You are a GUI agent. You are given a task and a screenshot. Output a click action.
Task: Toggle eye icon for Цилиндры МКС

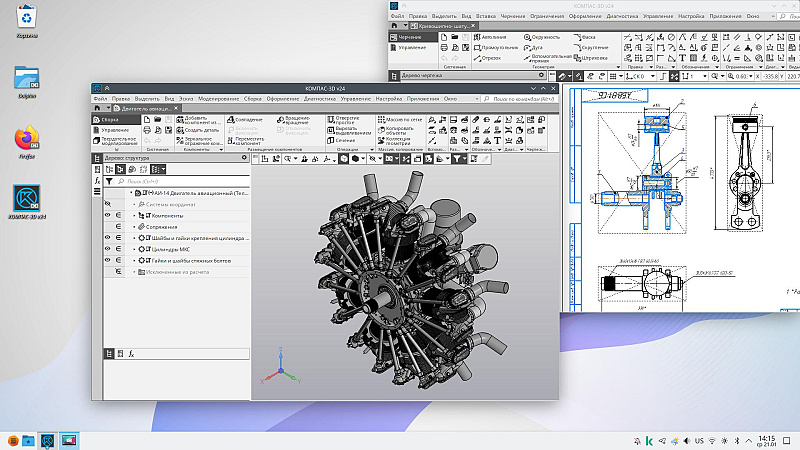point(108,249)
